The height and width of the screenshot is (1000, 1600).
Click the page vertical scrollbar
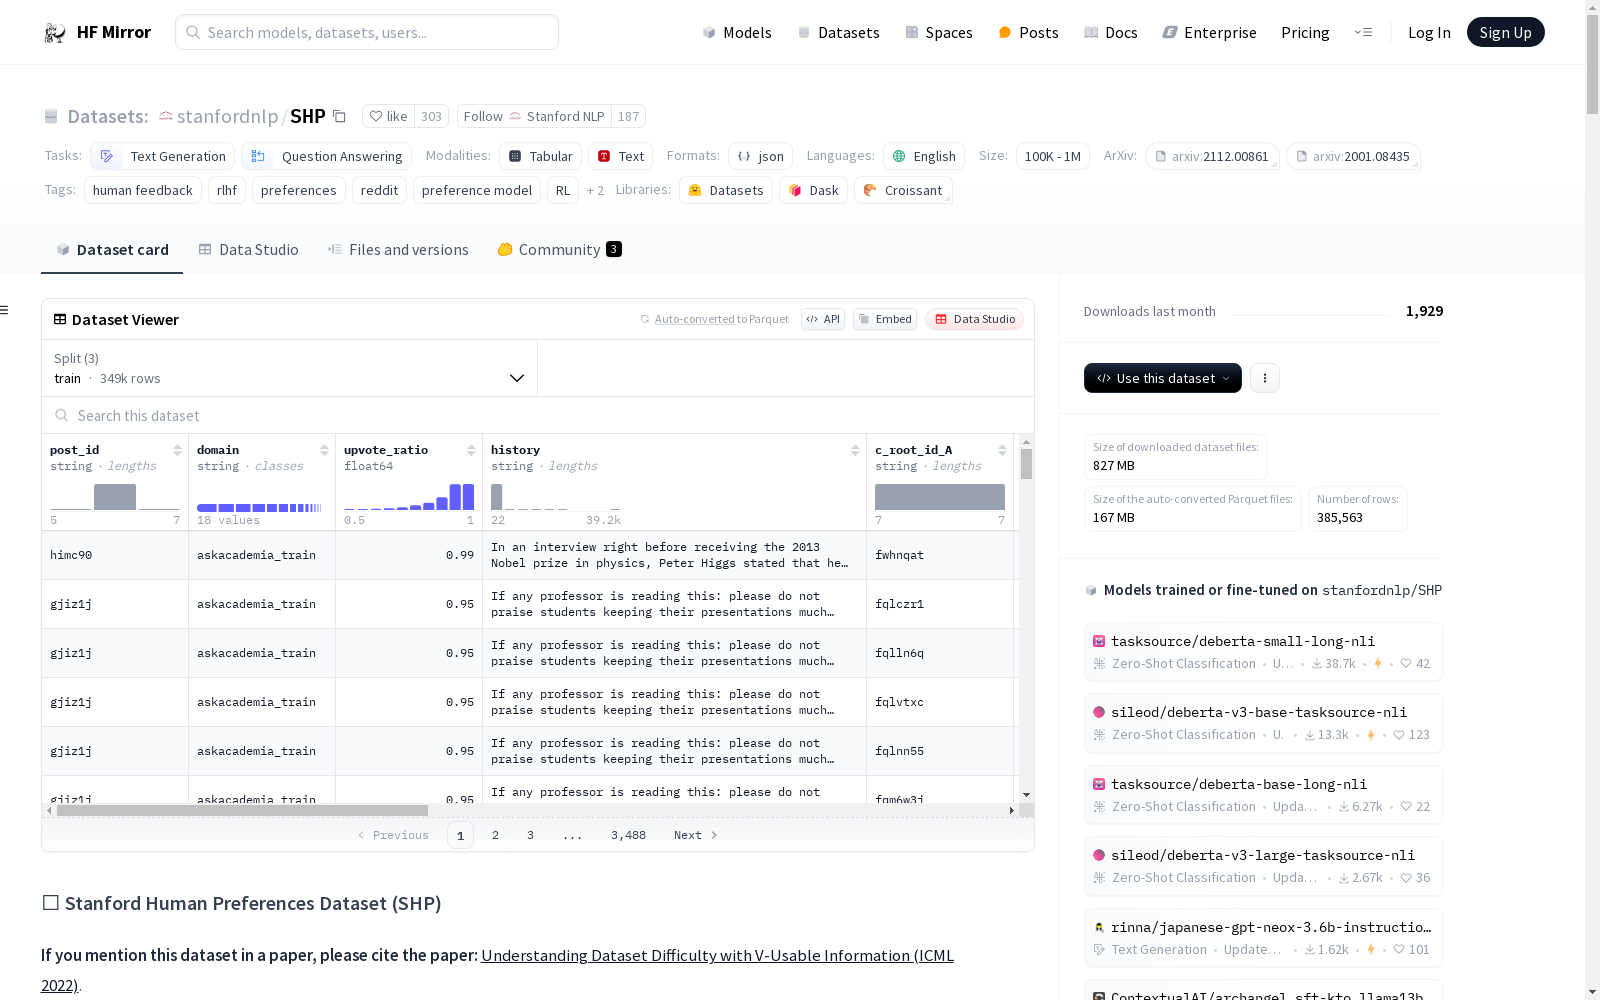(x=1592, y=65)
